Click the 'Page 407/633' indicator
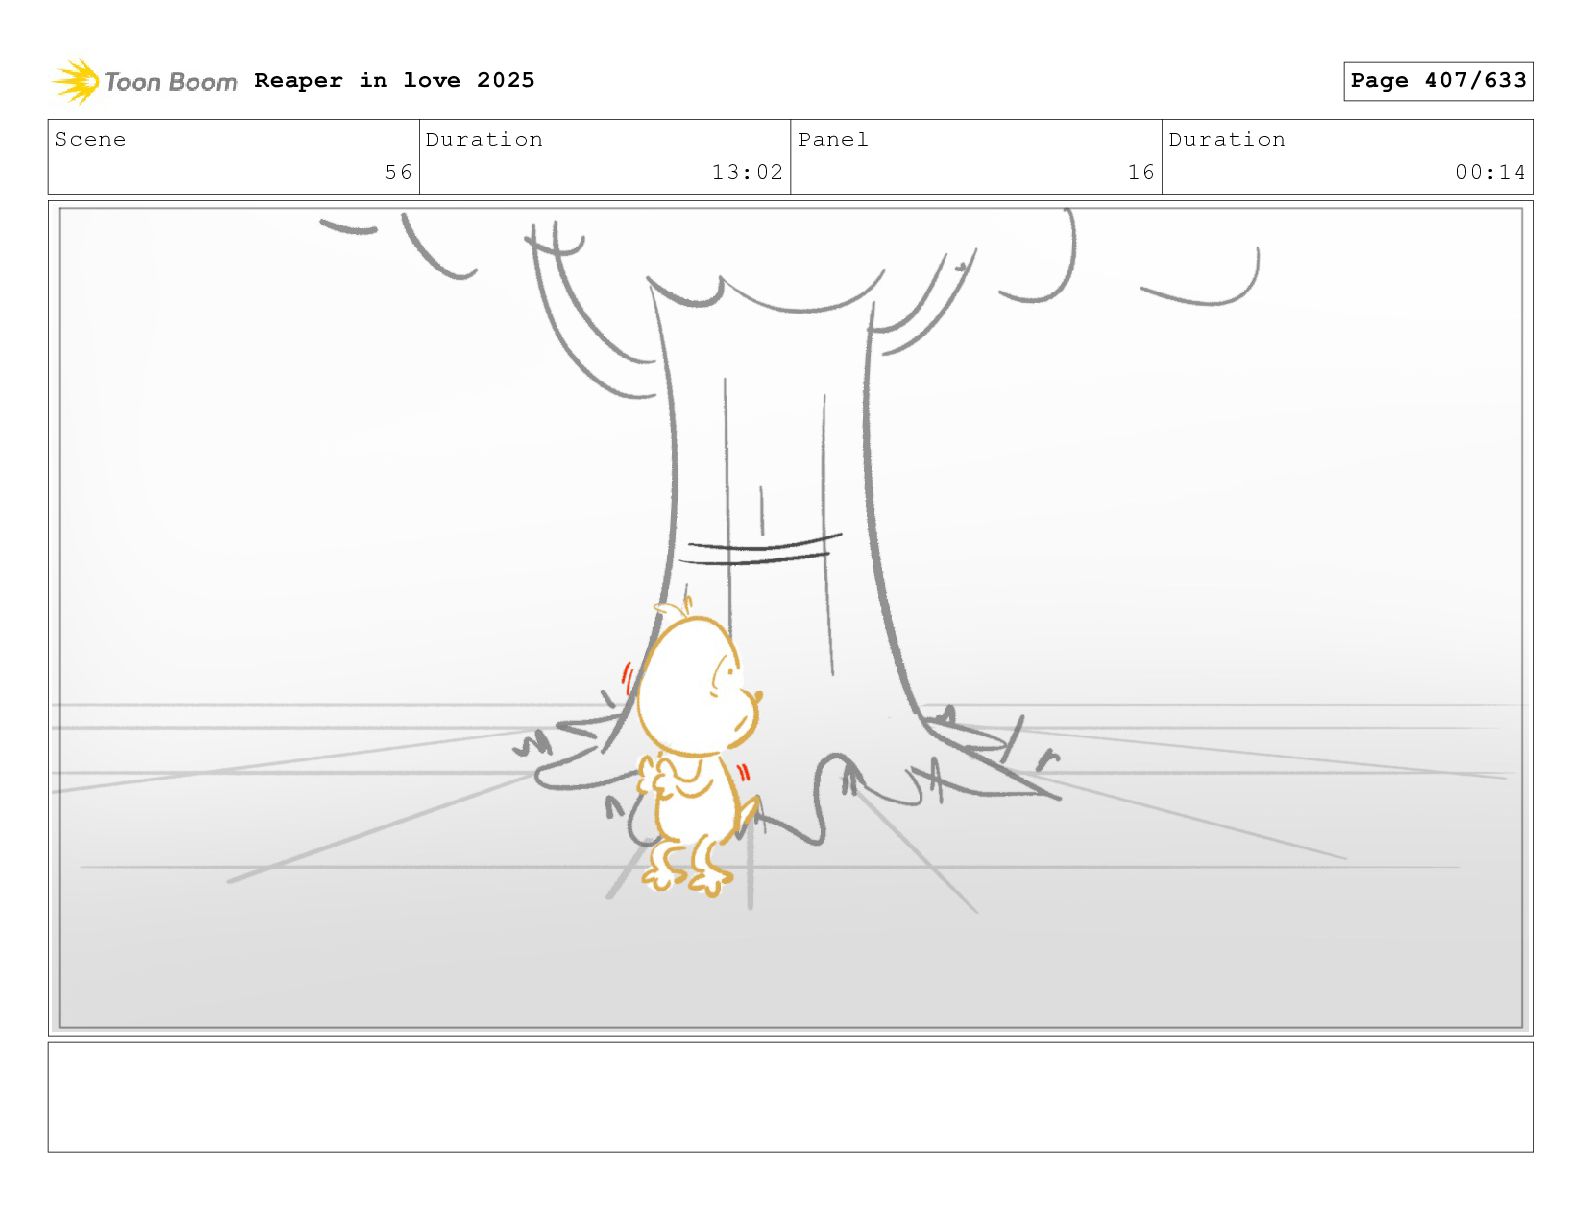The height and width of the screenshot is (1224, 1584). tap(1438, 81)
